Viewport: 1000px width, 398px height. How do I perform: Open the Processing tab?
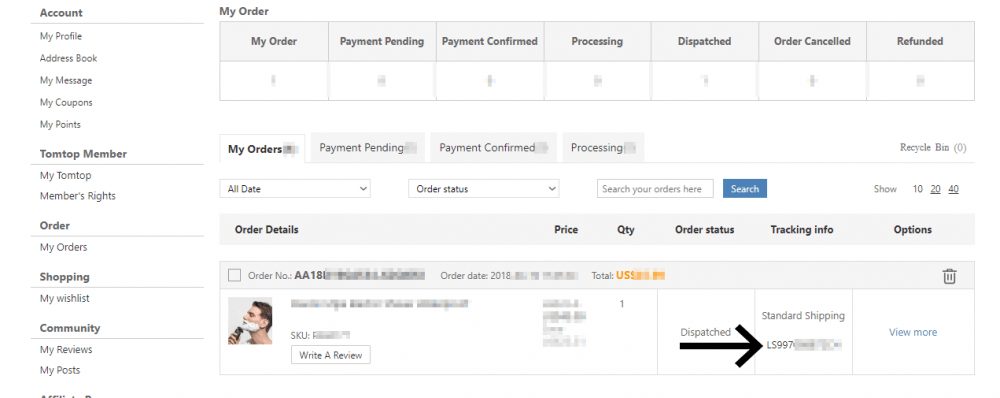(x=603, y=147)
